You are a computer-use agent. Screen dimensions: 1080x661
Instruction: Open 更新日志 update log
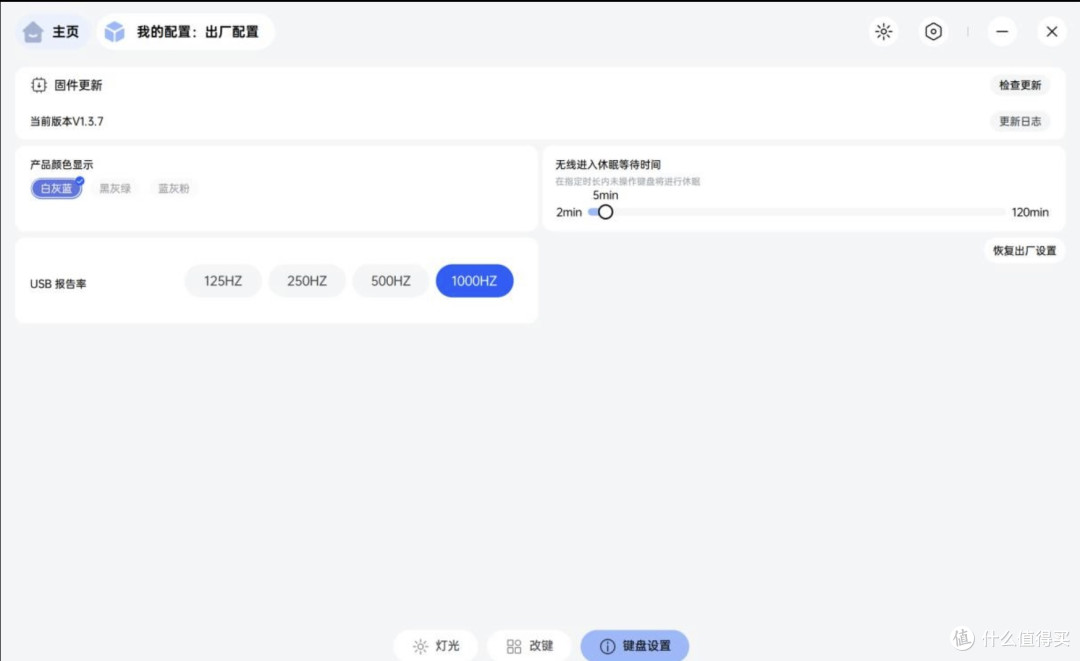(x=1020, y=121)
